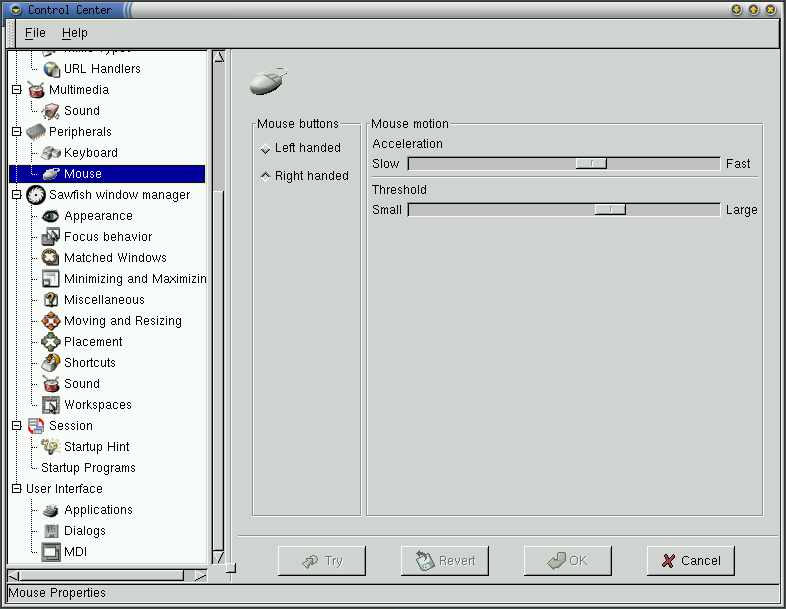786x609 pixels.
Task: Select the Left handed radio button
Action: 265,149
